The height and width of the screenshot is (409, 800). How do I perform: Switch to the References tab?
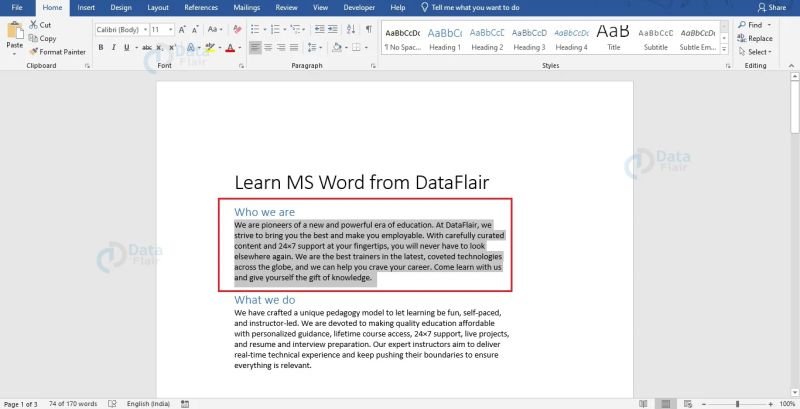point(201,8)
